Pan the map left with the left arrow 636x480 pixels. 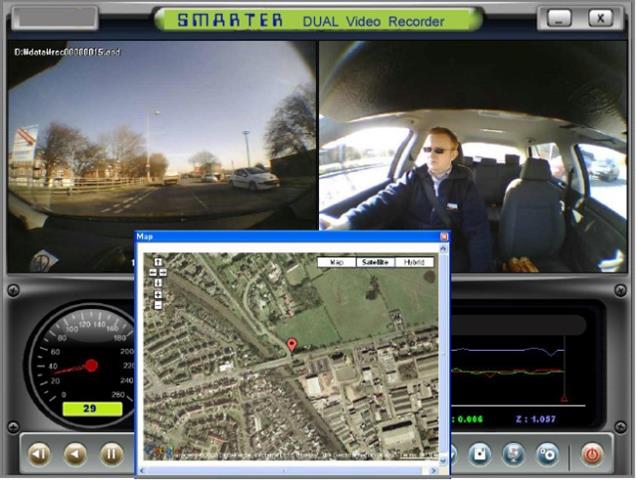(153, 272)
